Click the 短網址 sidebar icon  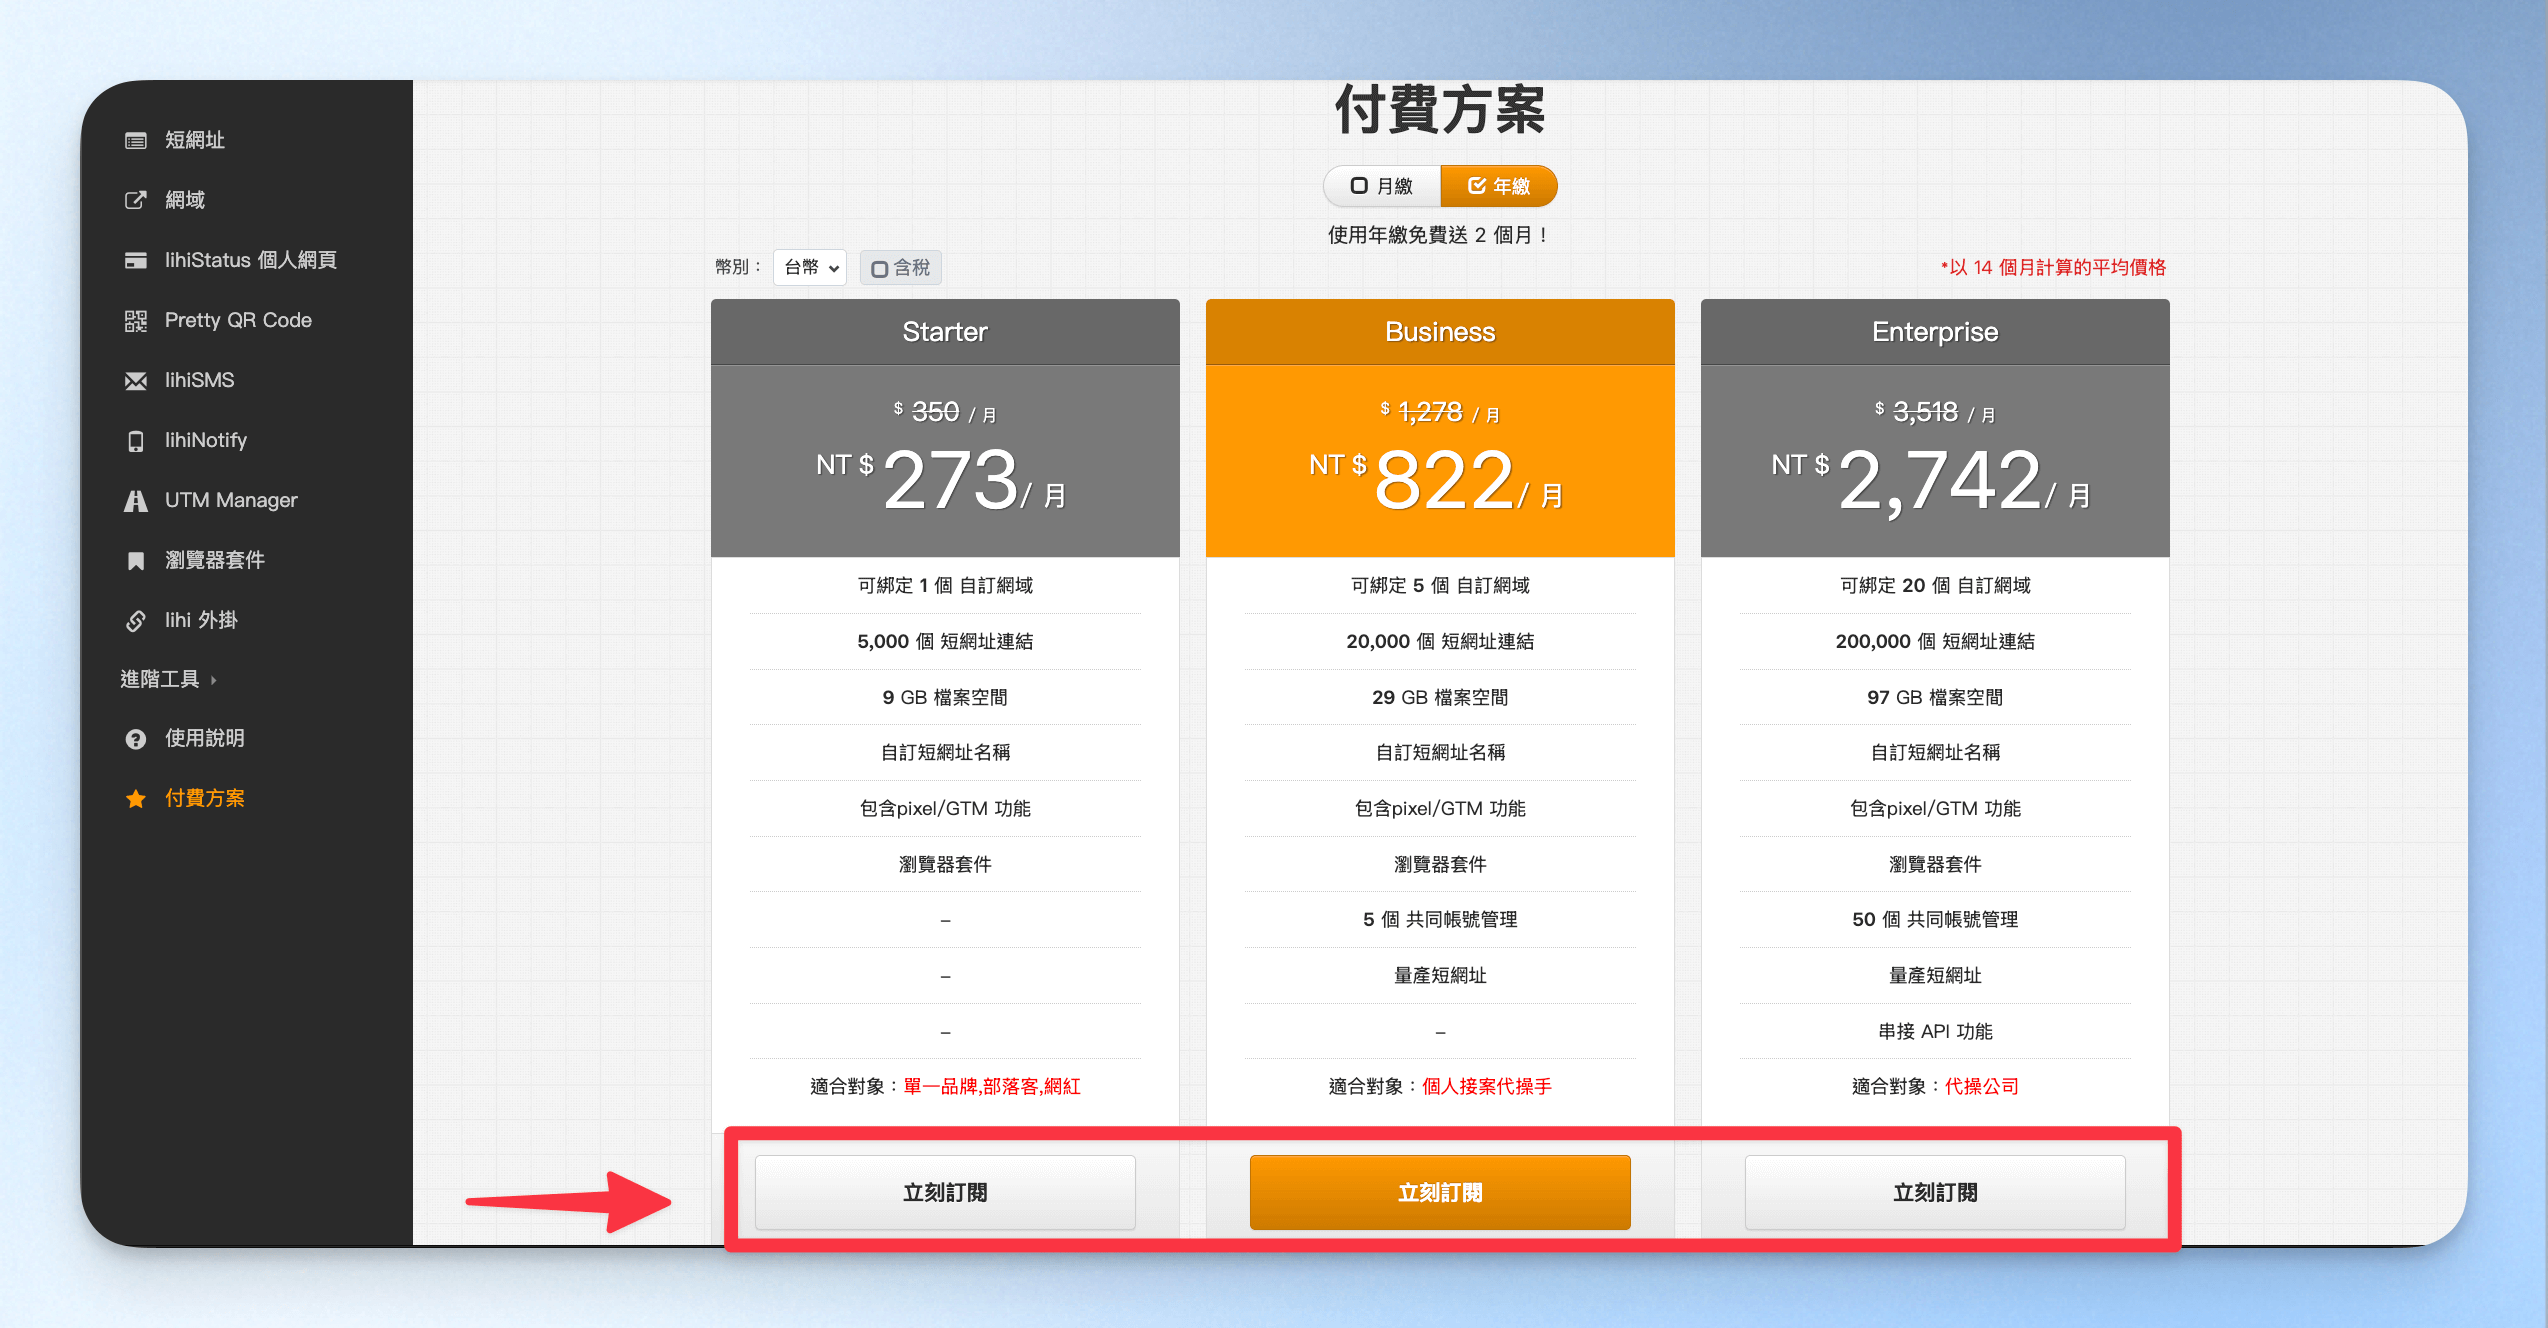coord(136,141)
